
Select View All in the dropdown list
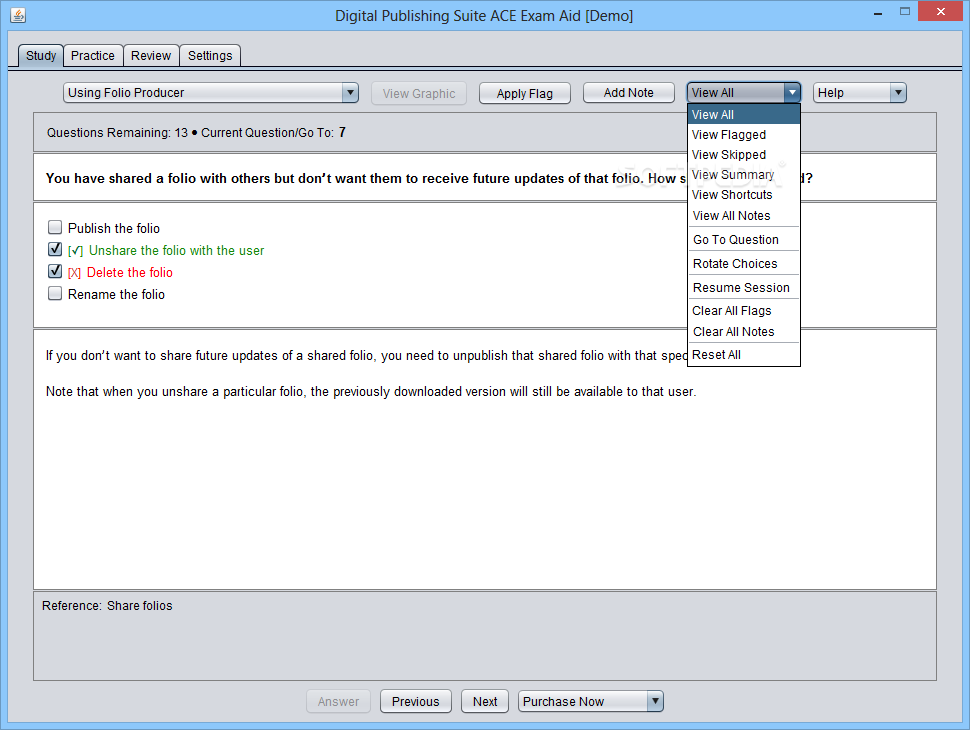pyautogui.click(x=744, y=114)
